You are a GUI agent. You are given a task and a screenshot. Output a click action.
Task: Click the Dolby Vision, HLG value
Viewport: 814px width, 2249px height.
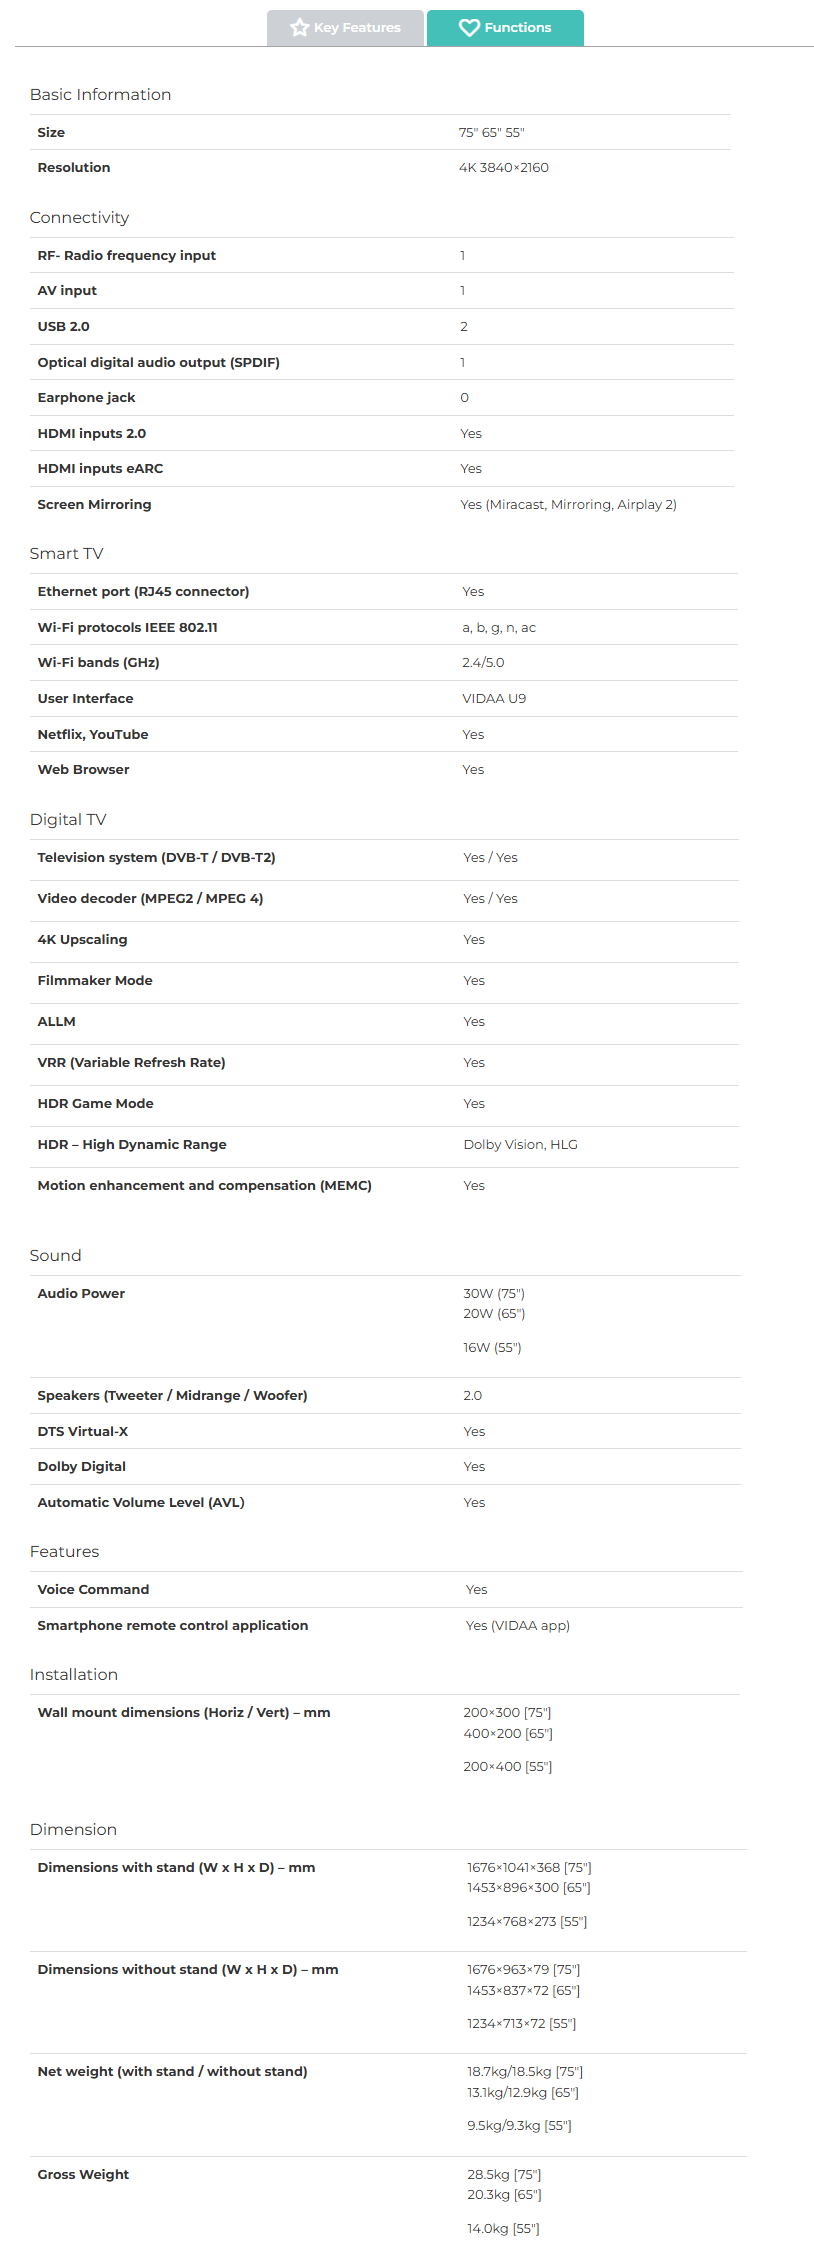coord(520,1145)
